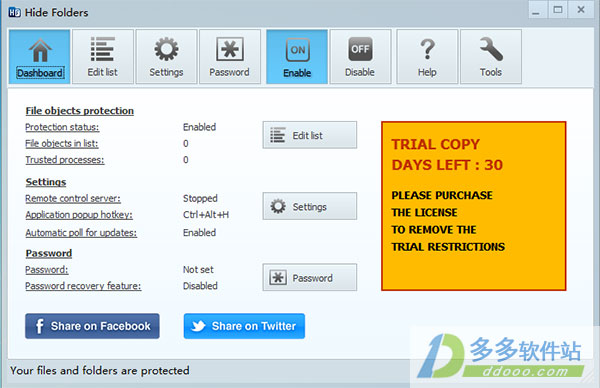The width and height of the screenshot is (600, 388).
Task: Open the Help question mark toolbar icon
Action: pyautogui.click(x=427, y=57)
